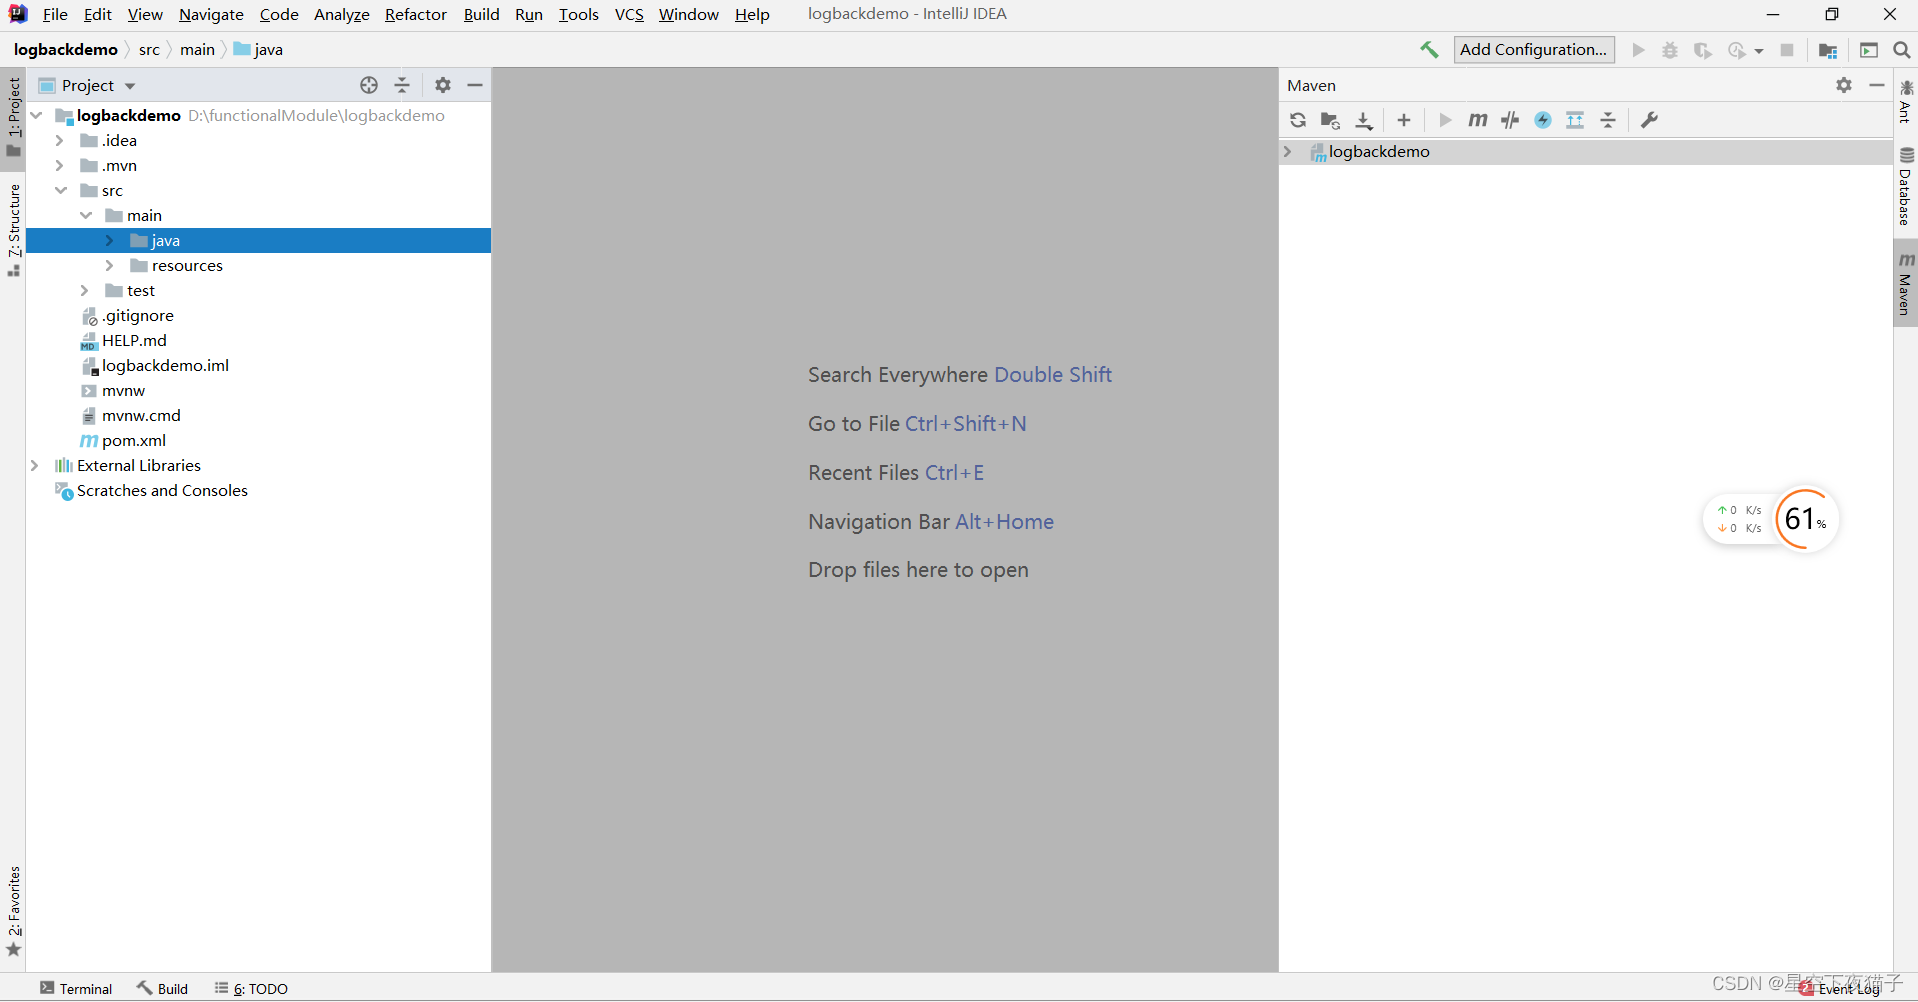The height and width of the screenshot is (1002, 1918).
Task: Click the Profiler run dropdown icon
Action: point(1744,50)
